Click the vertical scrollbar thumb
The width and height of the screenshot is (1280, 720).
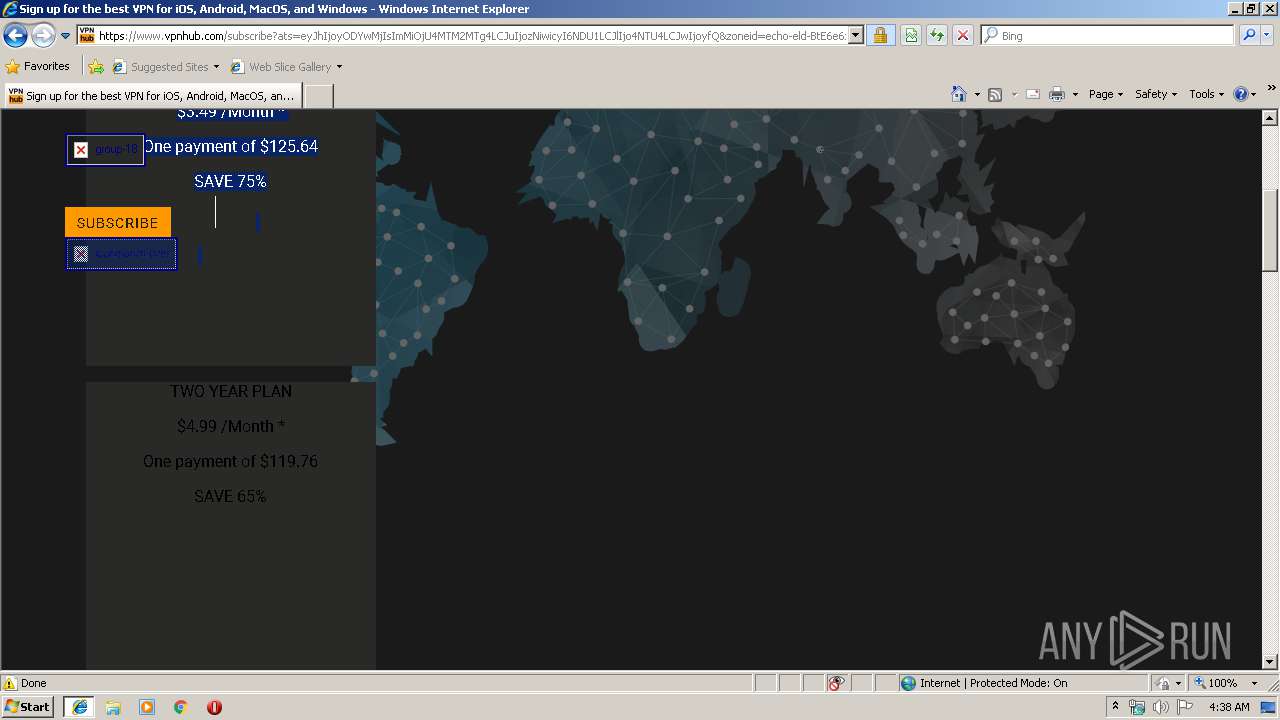pyautogui.click(x=1270, y=229)
